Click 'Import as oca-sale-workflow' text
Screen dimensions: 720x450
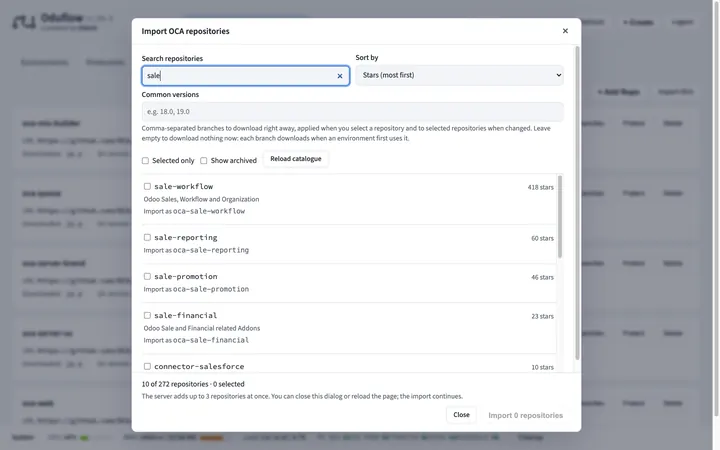click(194, 211)
